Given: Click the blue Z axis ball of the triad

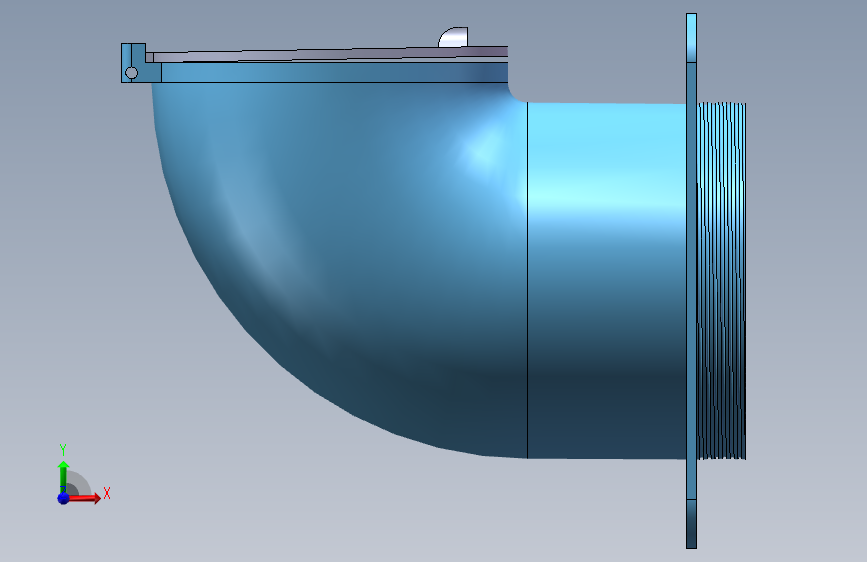Looking at the screenshot, I should click(63, 498).
